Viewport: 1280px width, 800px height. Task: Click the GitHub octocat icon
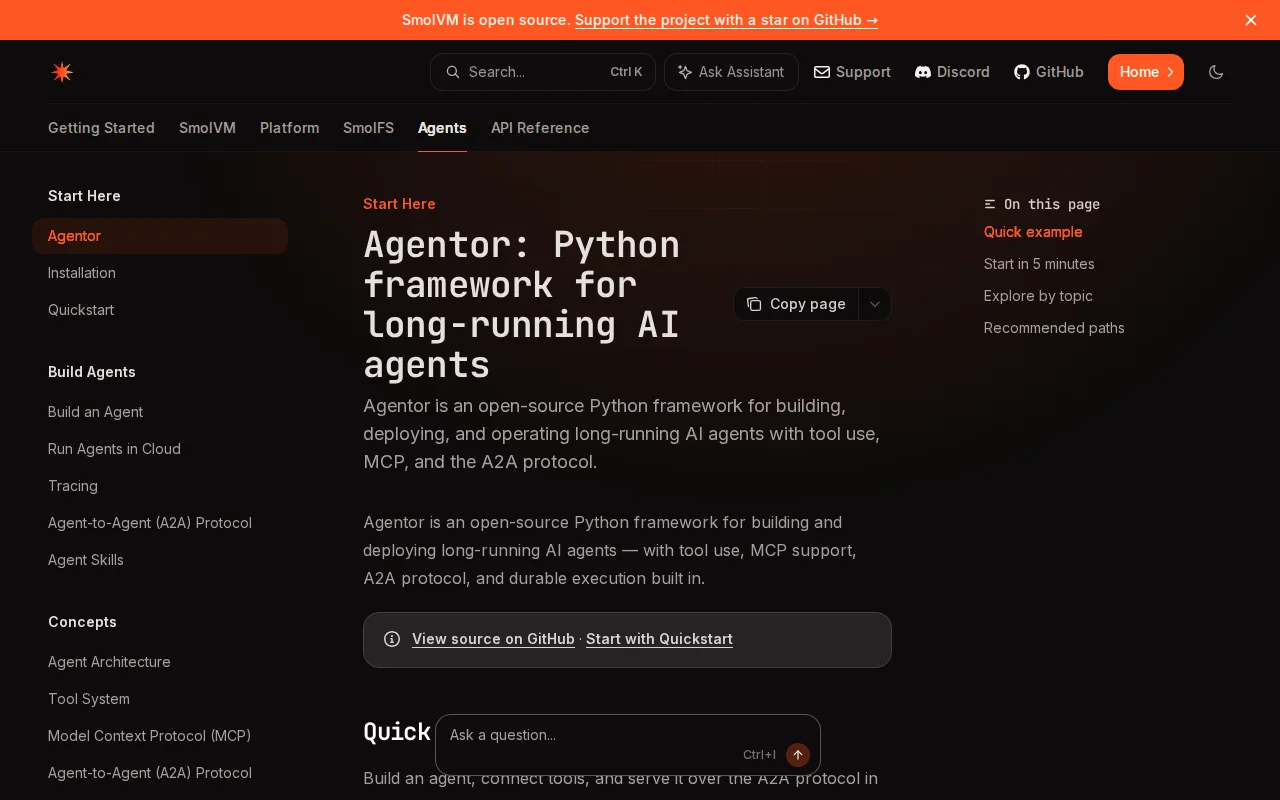1022,72
